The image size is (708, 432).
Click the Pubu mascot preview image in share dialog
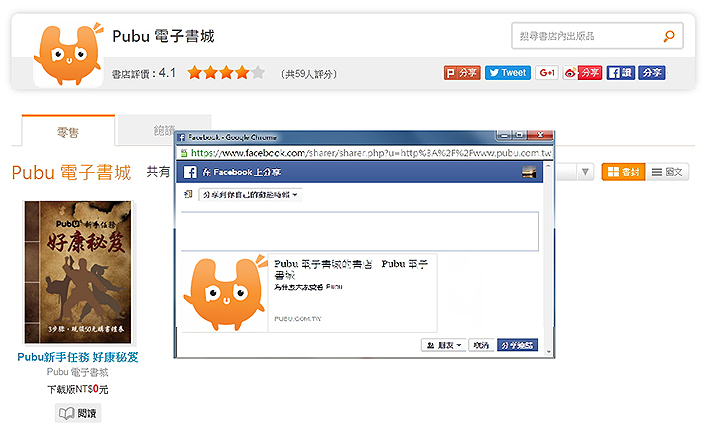point(225,293)
